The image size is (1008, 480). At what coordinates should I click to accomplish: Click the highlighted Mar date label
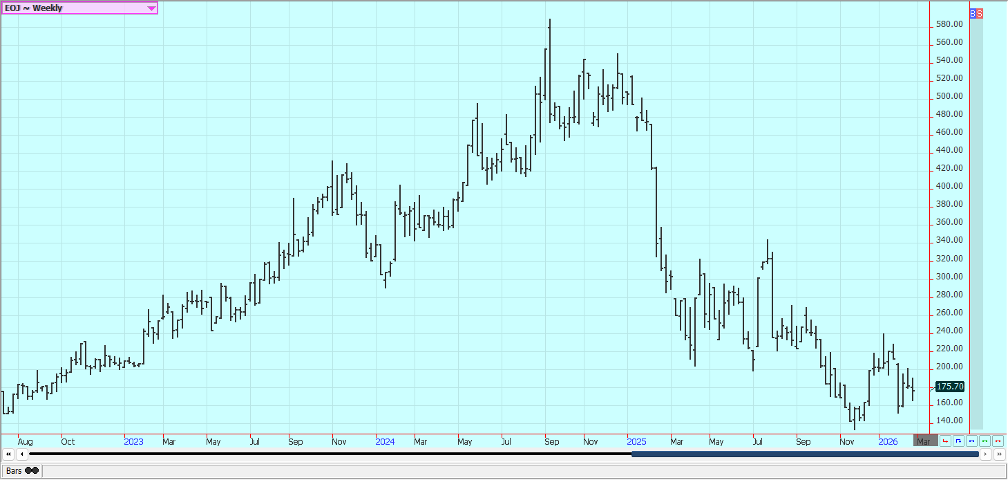tap(924, 441)
